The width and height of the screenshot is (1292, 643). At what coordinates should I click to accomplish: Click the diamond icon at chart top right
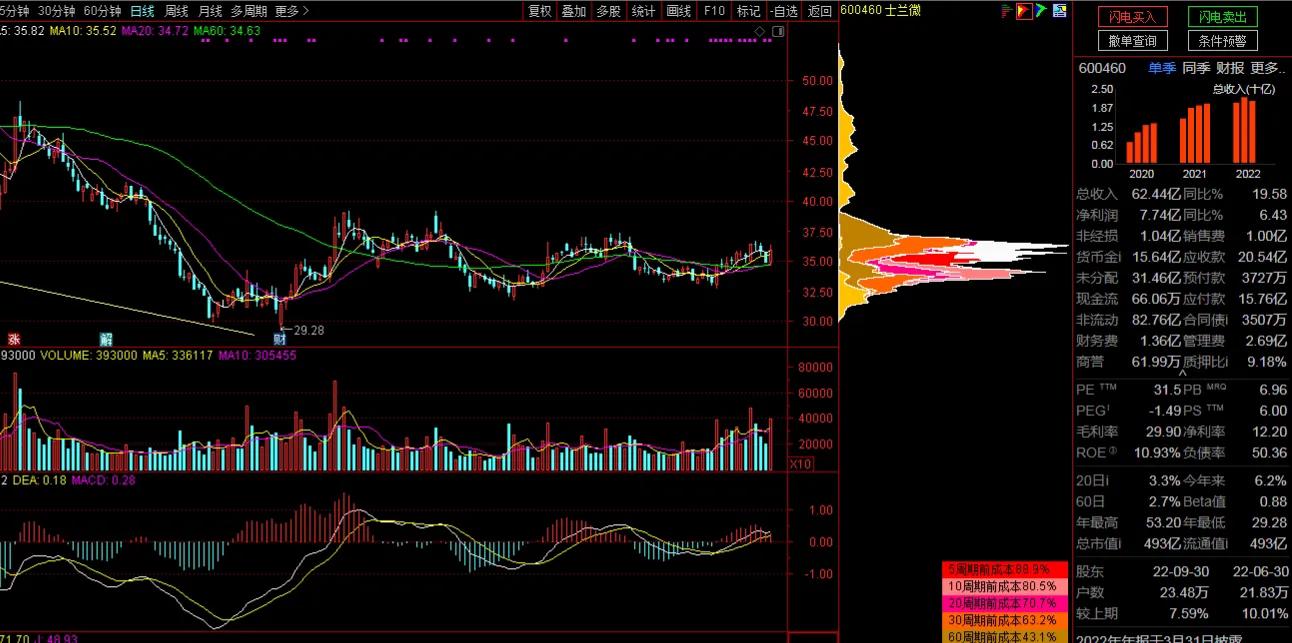759,32
